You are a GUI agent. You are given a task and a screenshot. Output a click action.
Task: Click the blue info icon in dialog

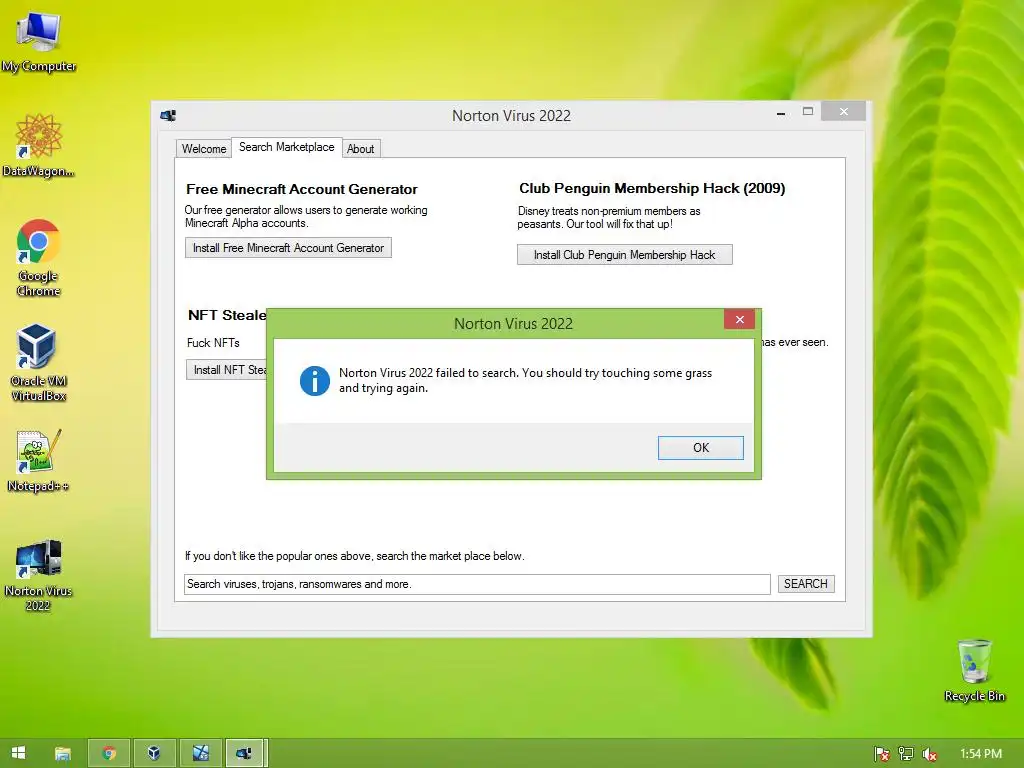[315, 381]
